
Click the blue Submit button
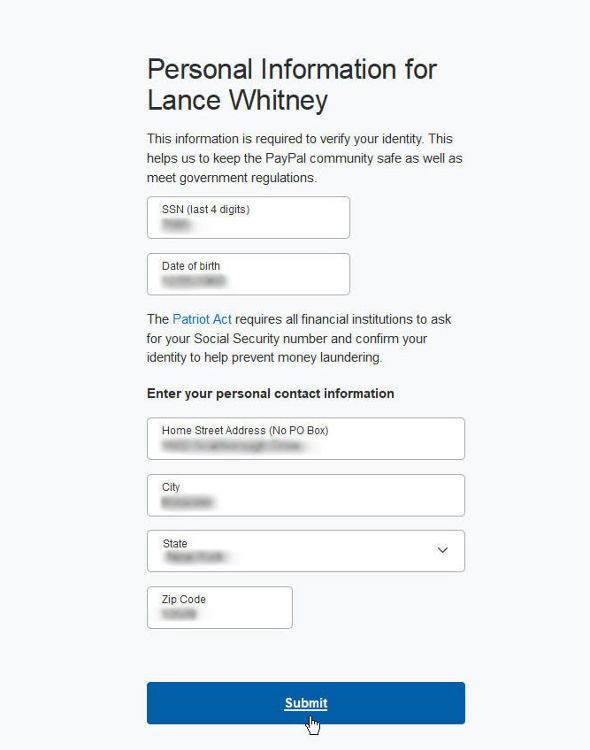(x=306, y=703)
